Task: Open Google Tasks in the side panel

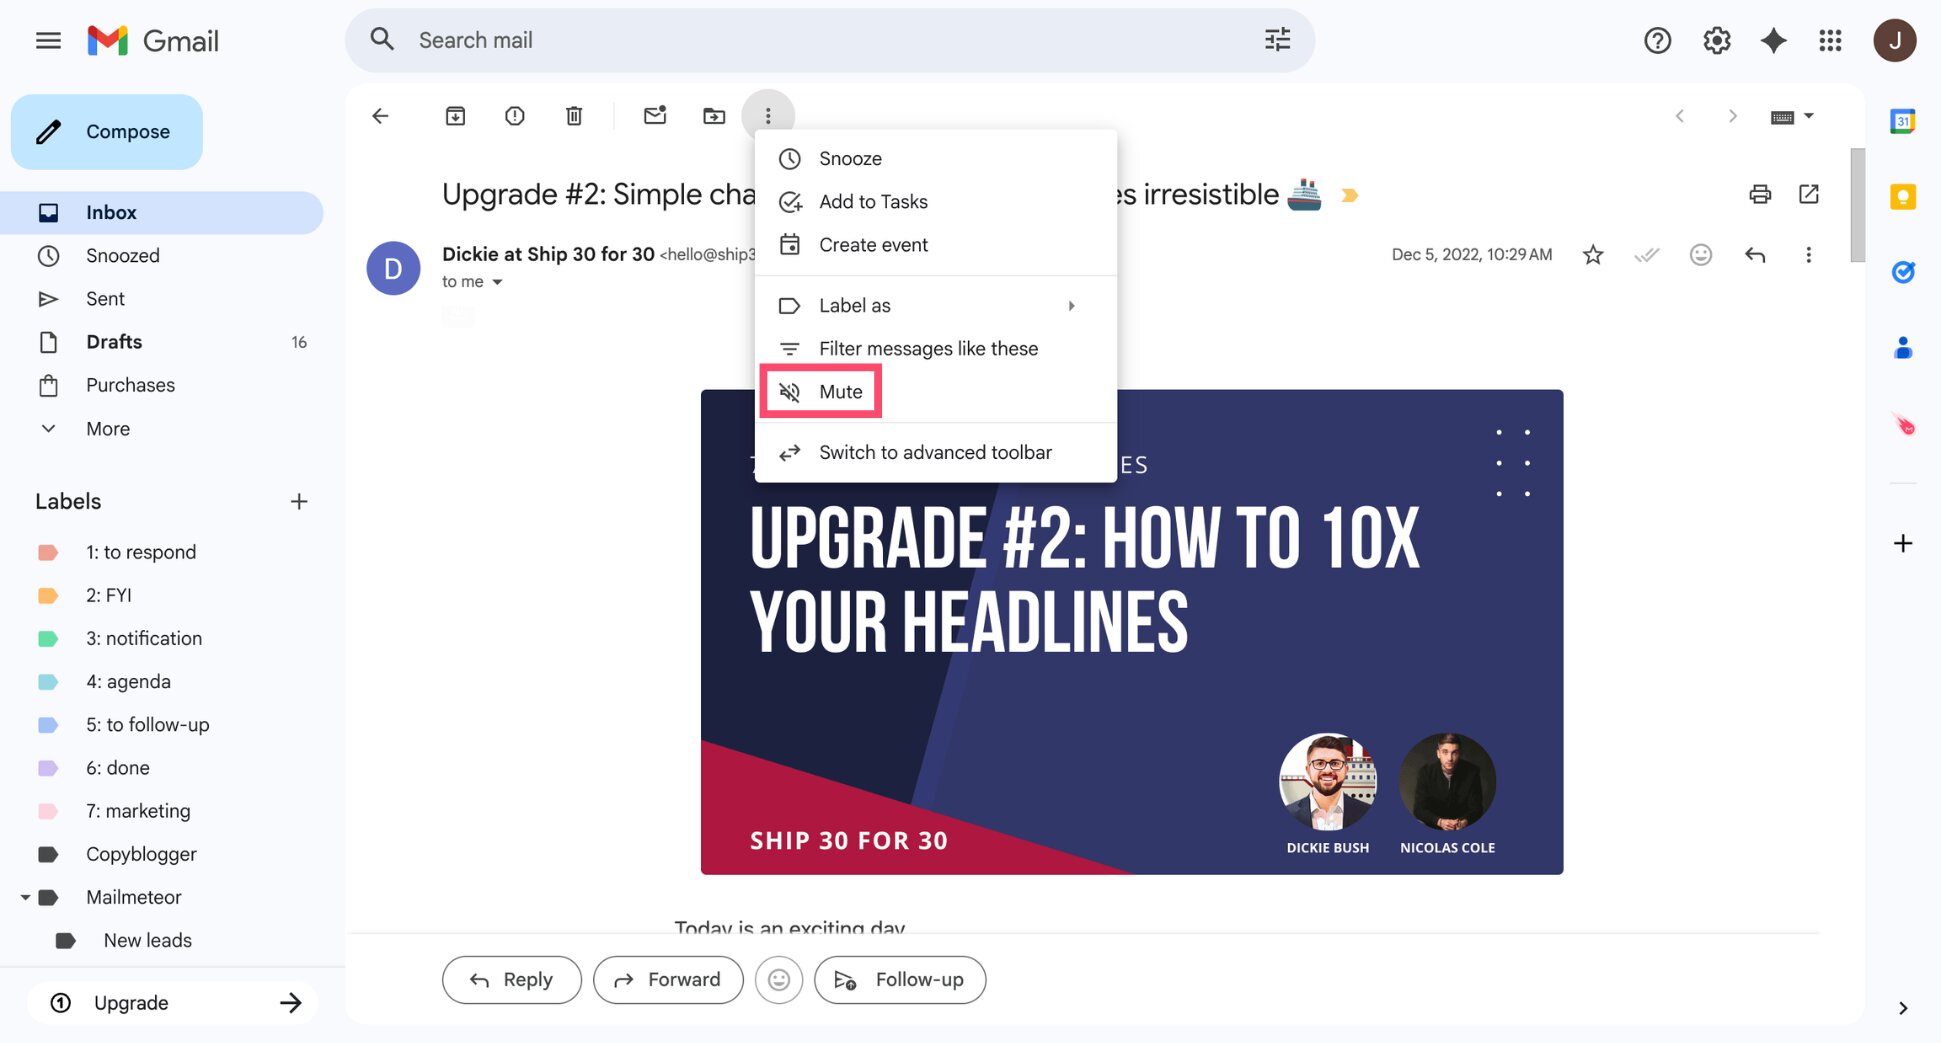Action: pos(1905,272)
